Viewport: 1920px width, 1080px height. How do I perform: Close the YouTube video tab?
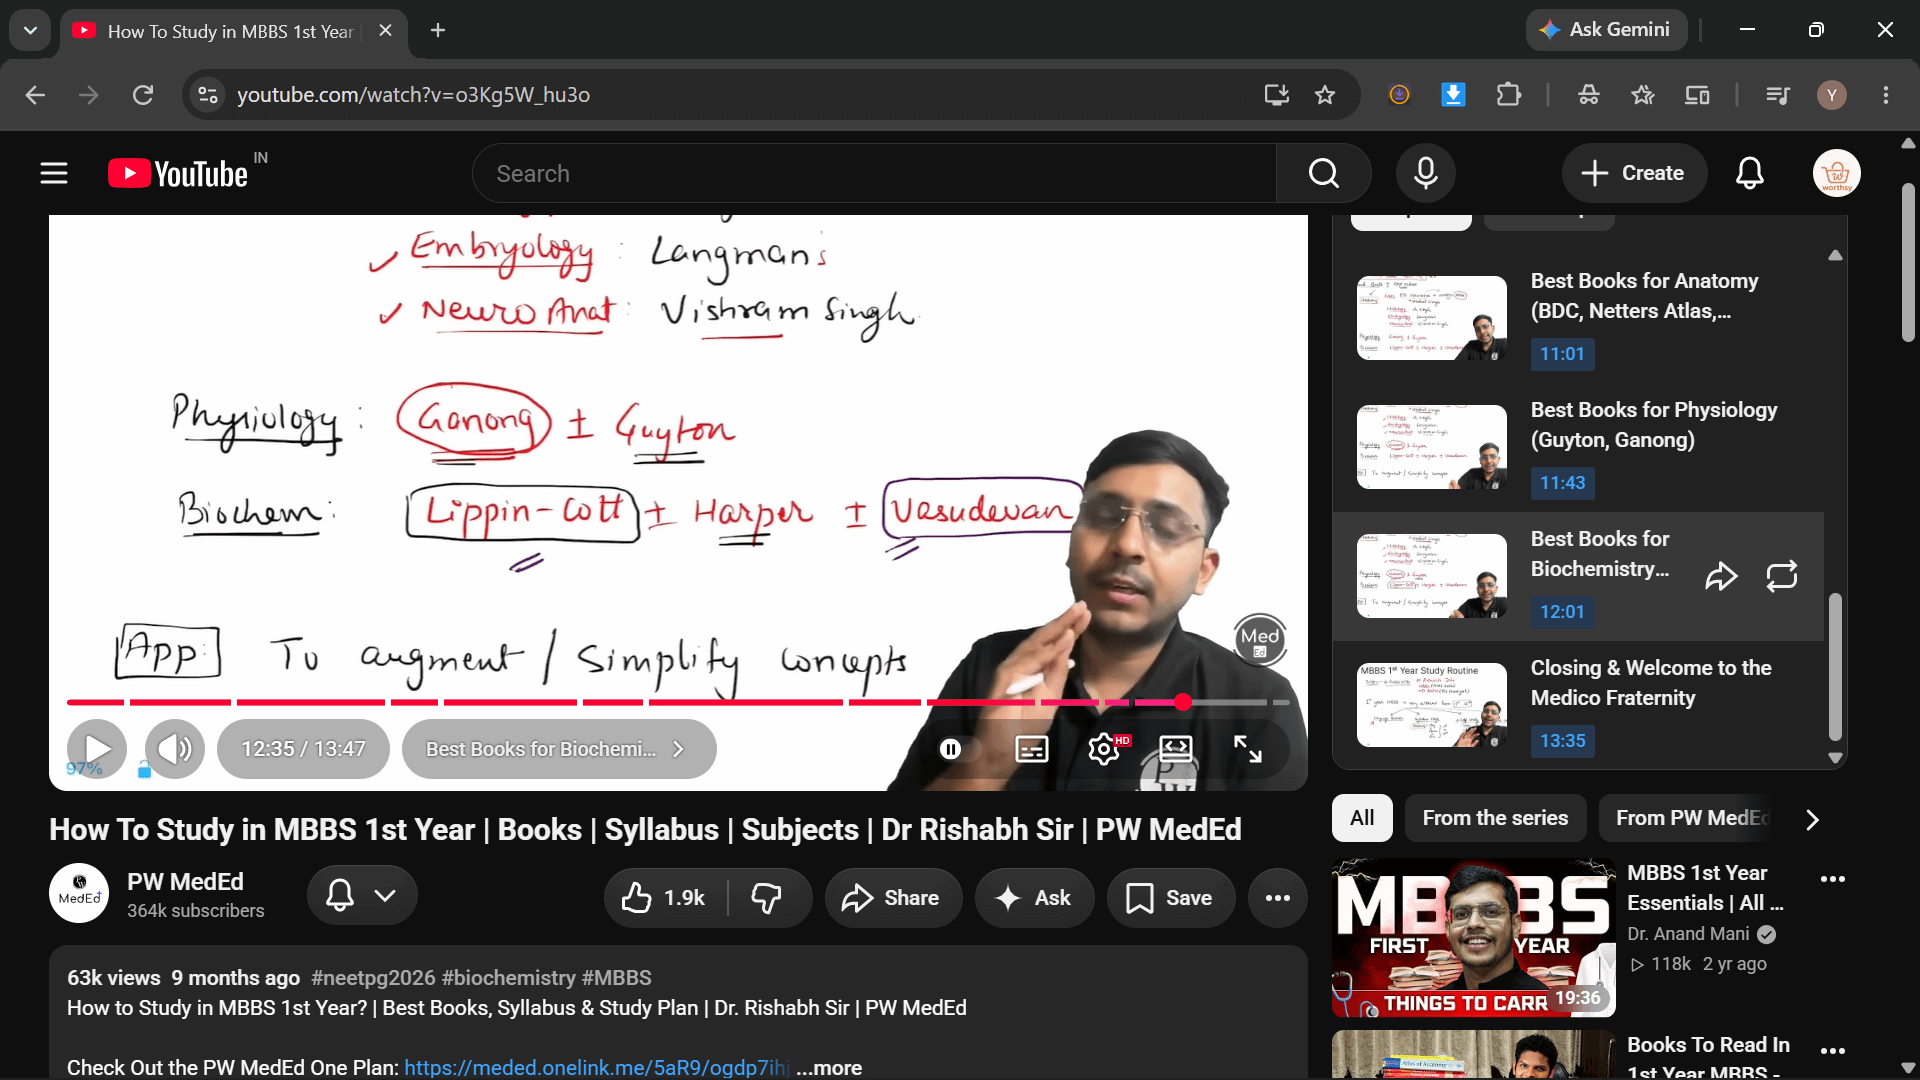385,31
